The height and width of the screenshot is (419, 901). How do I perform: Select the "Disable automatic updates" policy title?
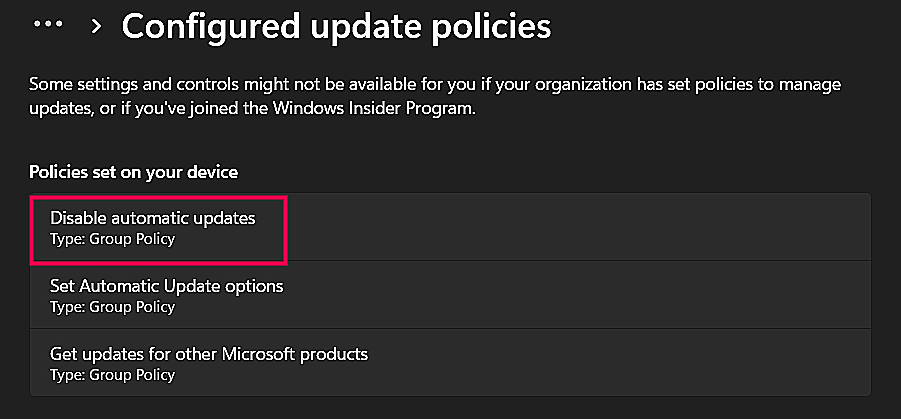pyautogui.click(x=153, y=218)
